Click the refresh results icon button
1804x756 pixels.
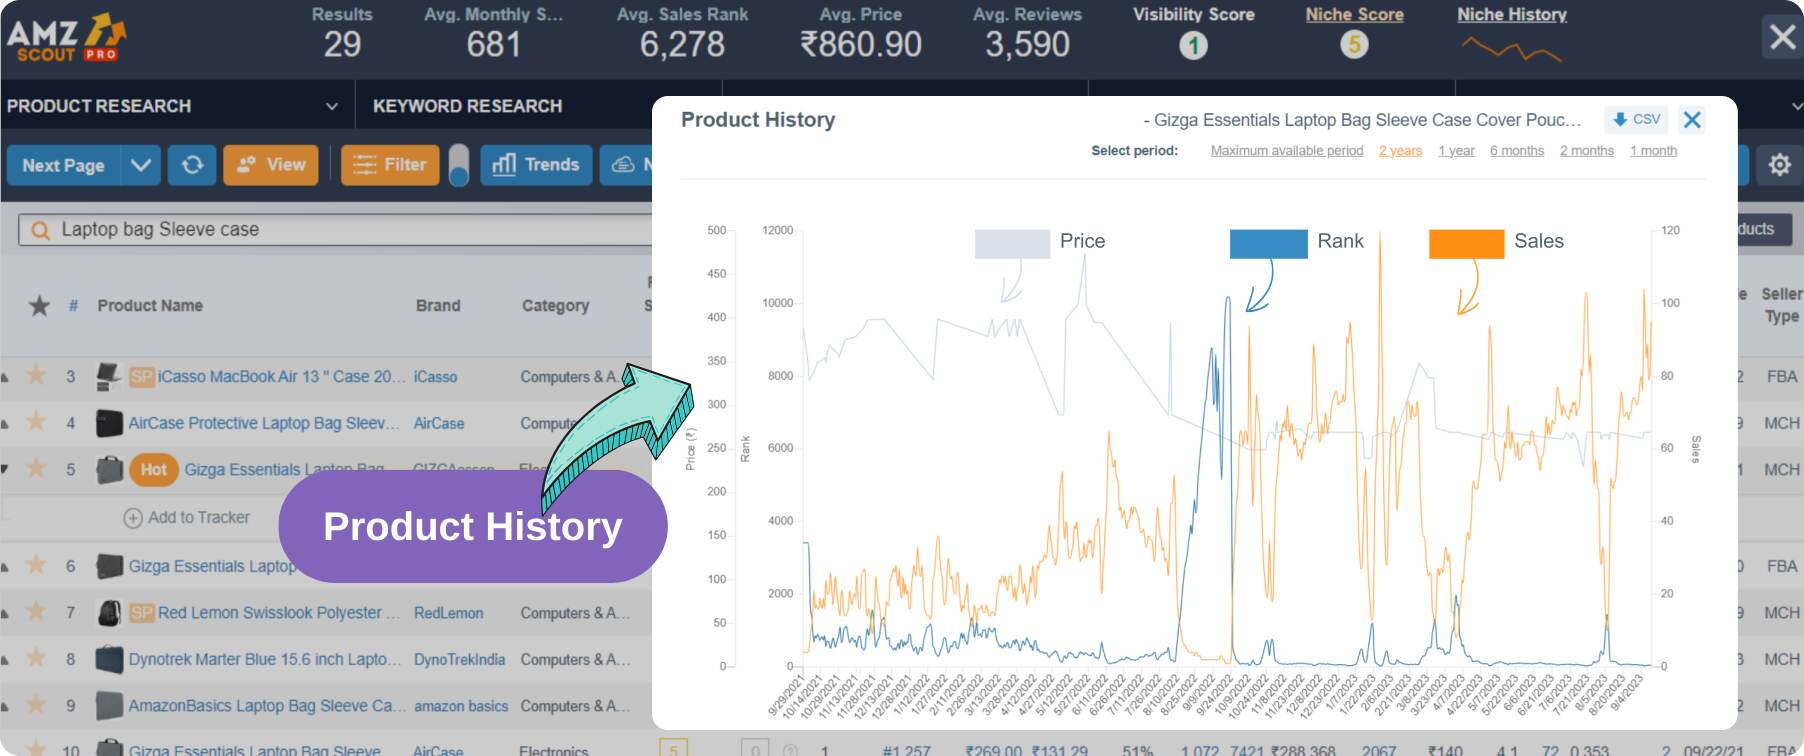[192, 165]
